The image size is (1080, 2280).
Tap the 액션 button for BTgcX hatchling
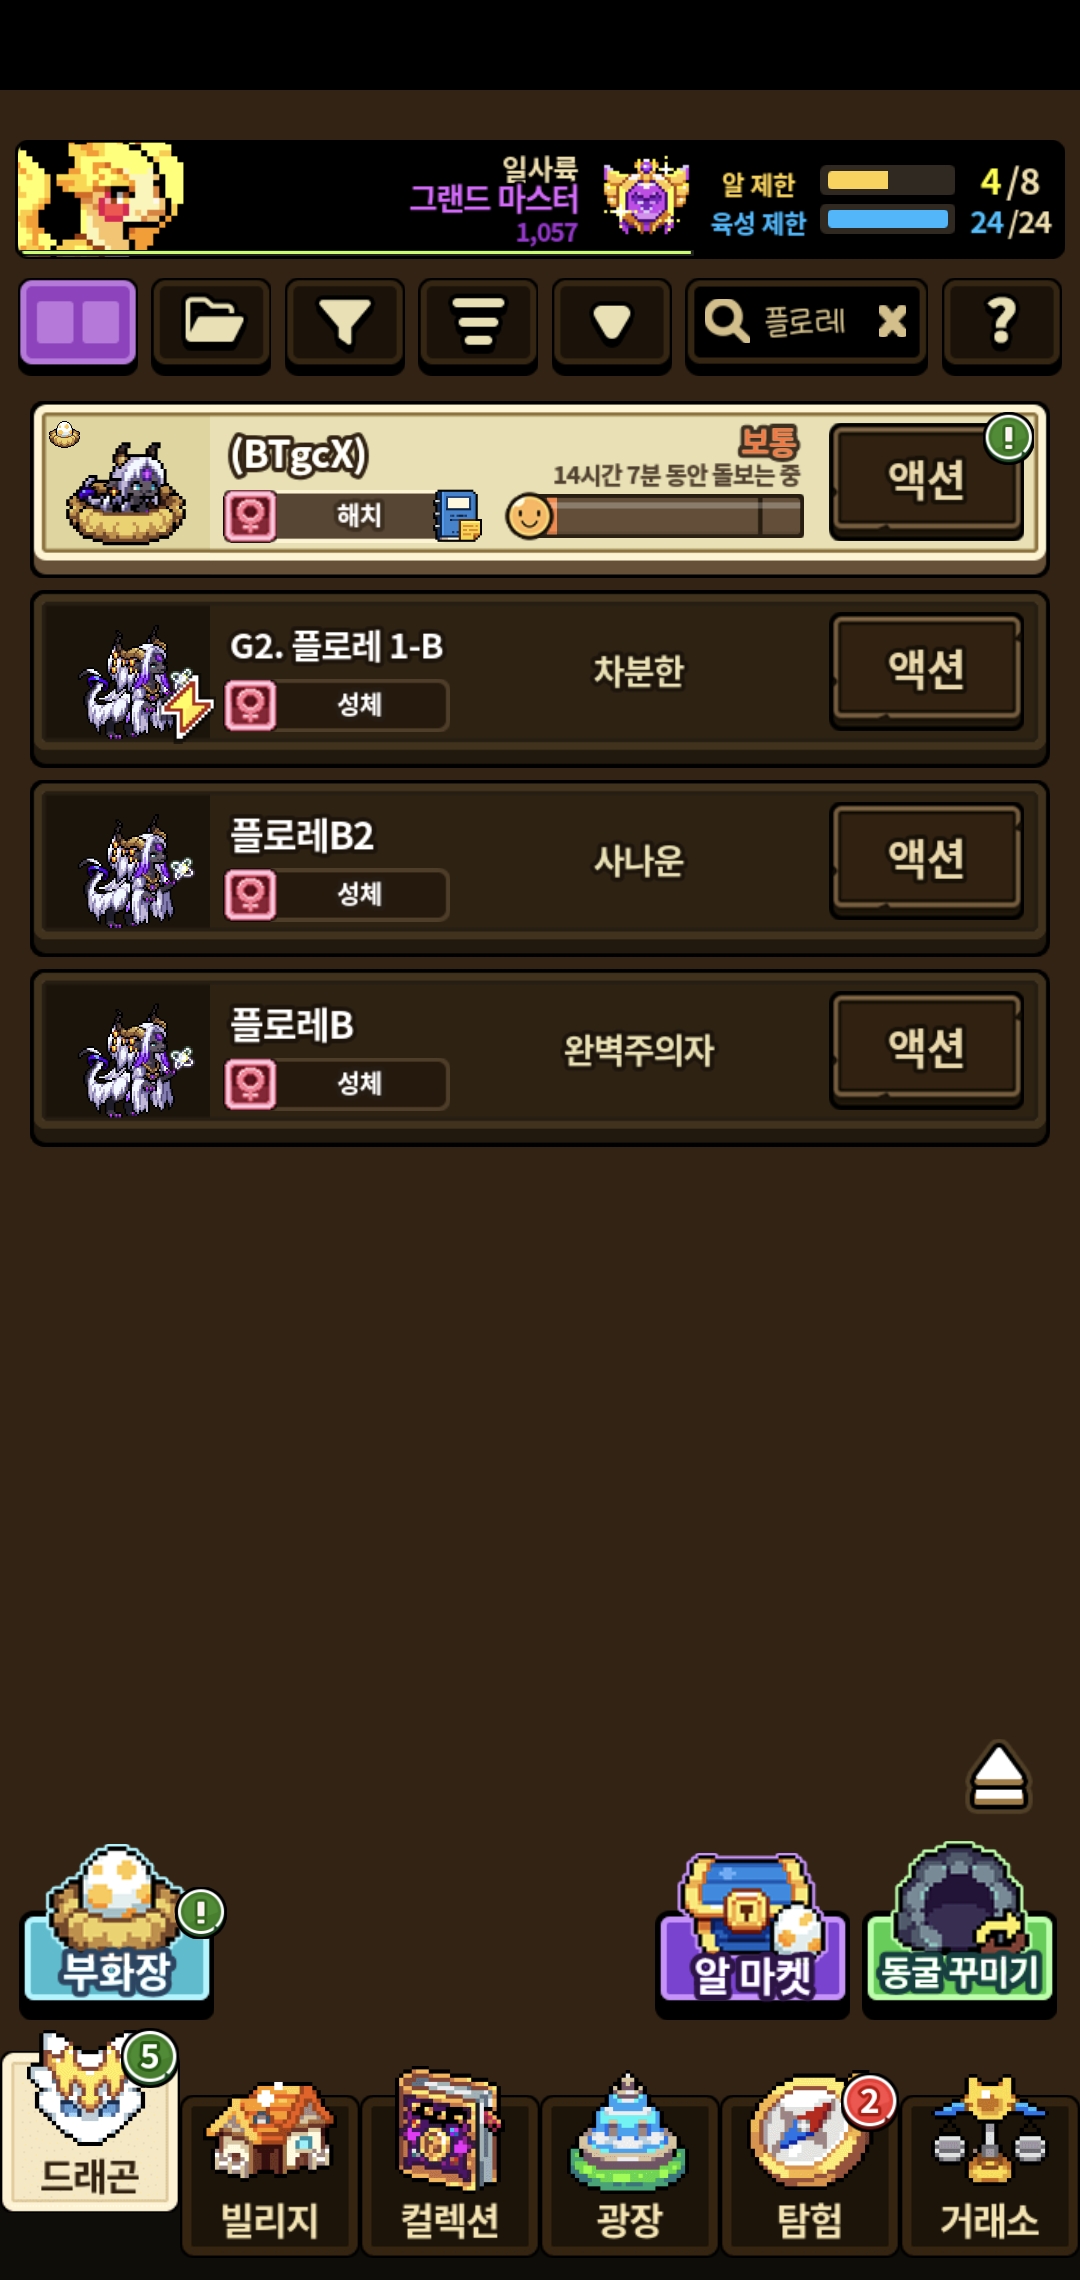927,481
